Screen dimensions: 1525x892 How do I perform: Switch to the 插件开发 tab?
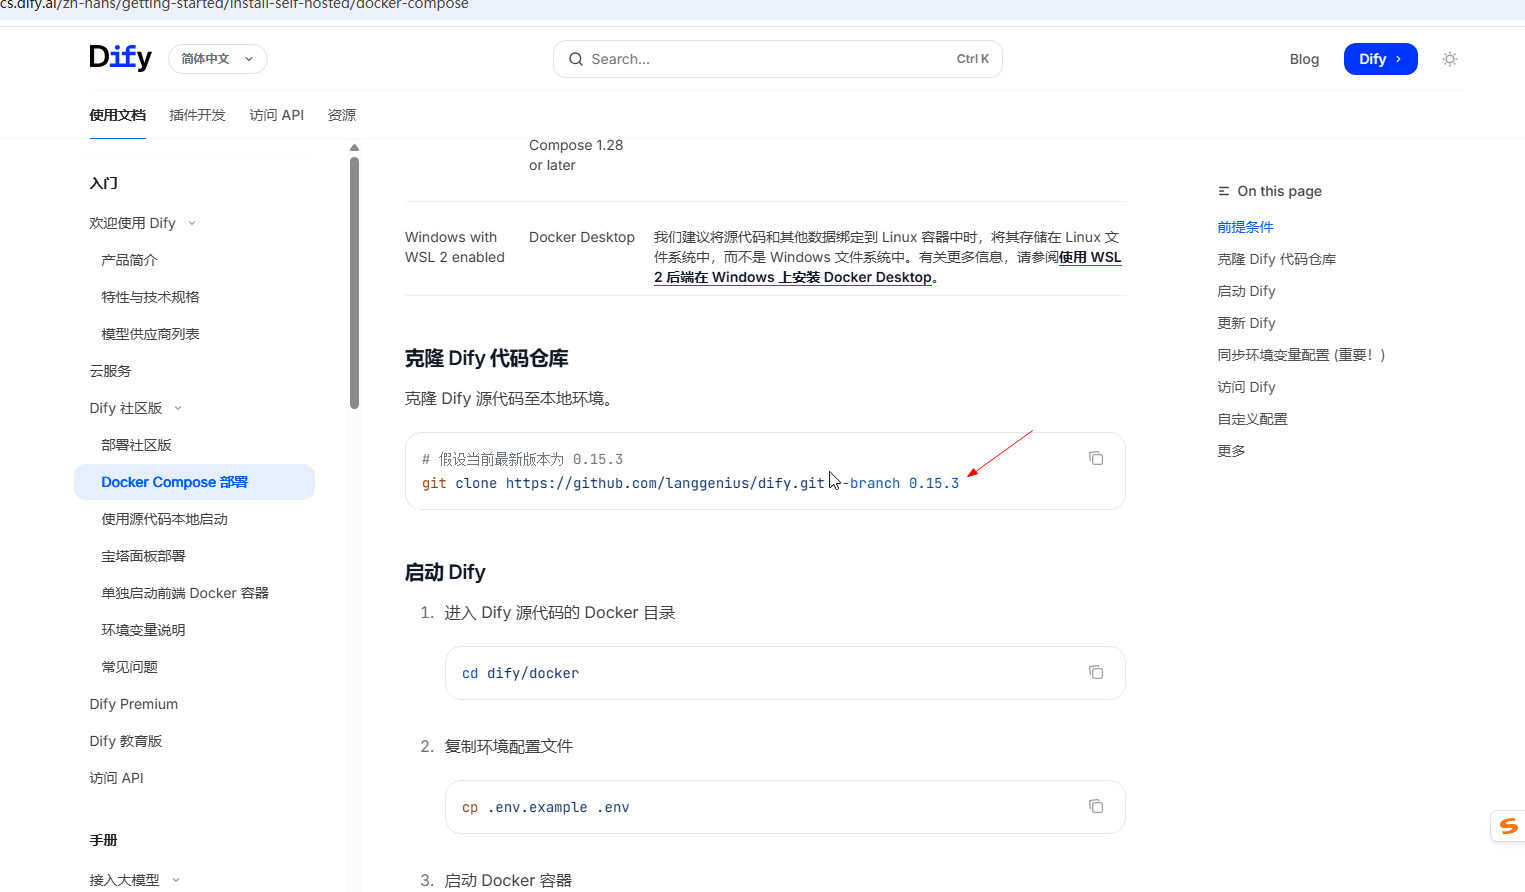197,115
